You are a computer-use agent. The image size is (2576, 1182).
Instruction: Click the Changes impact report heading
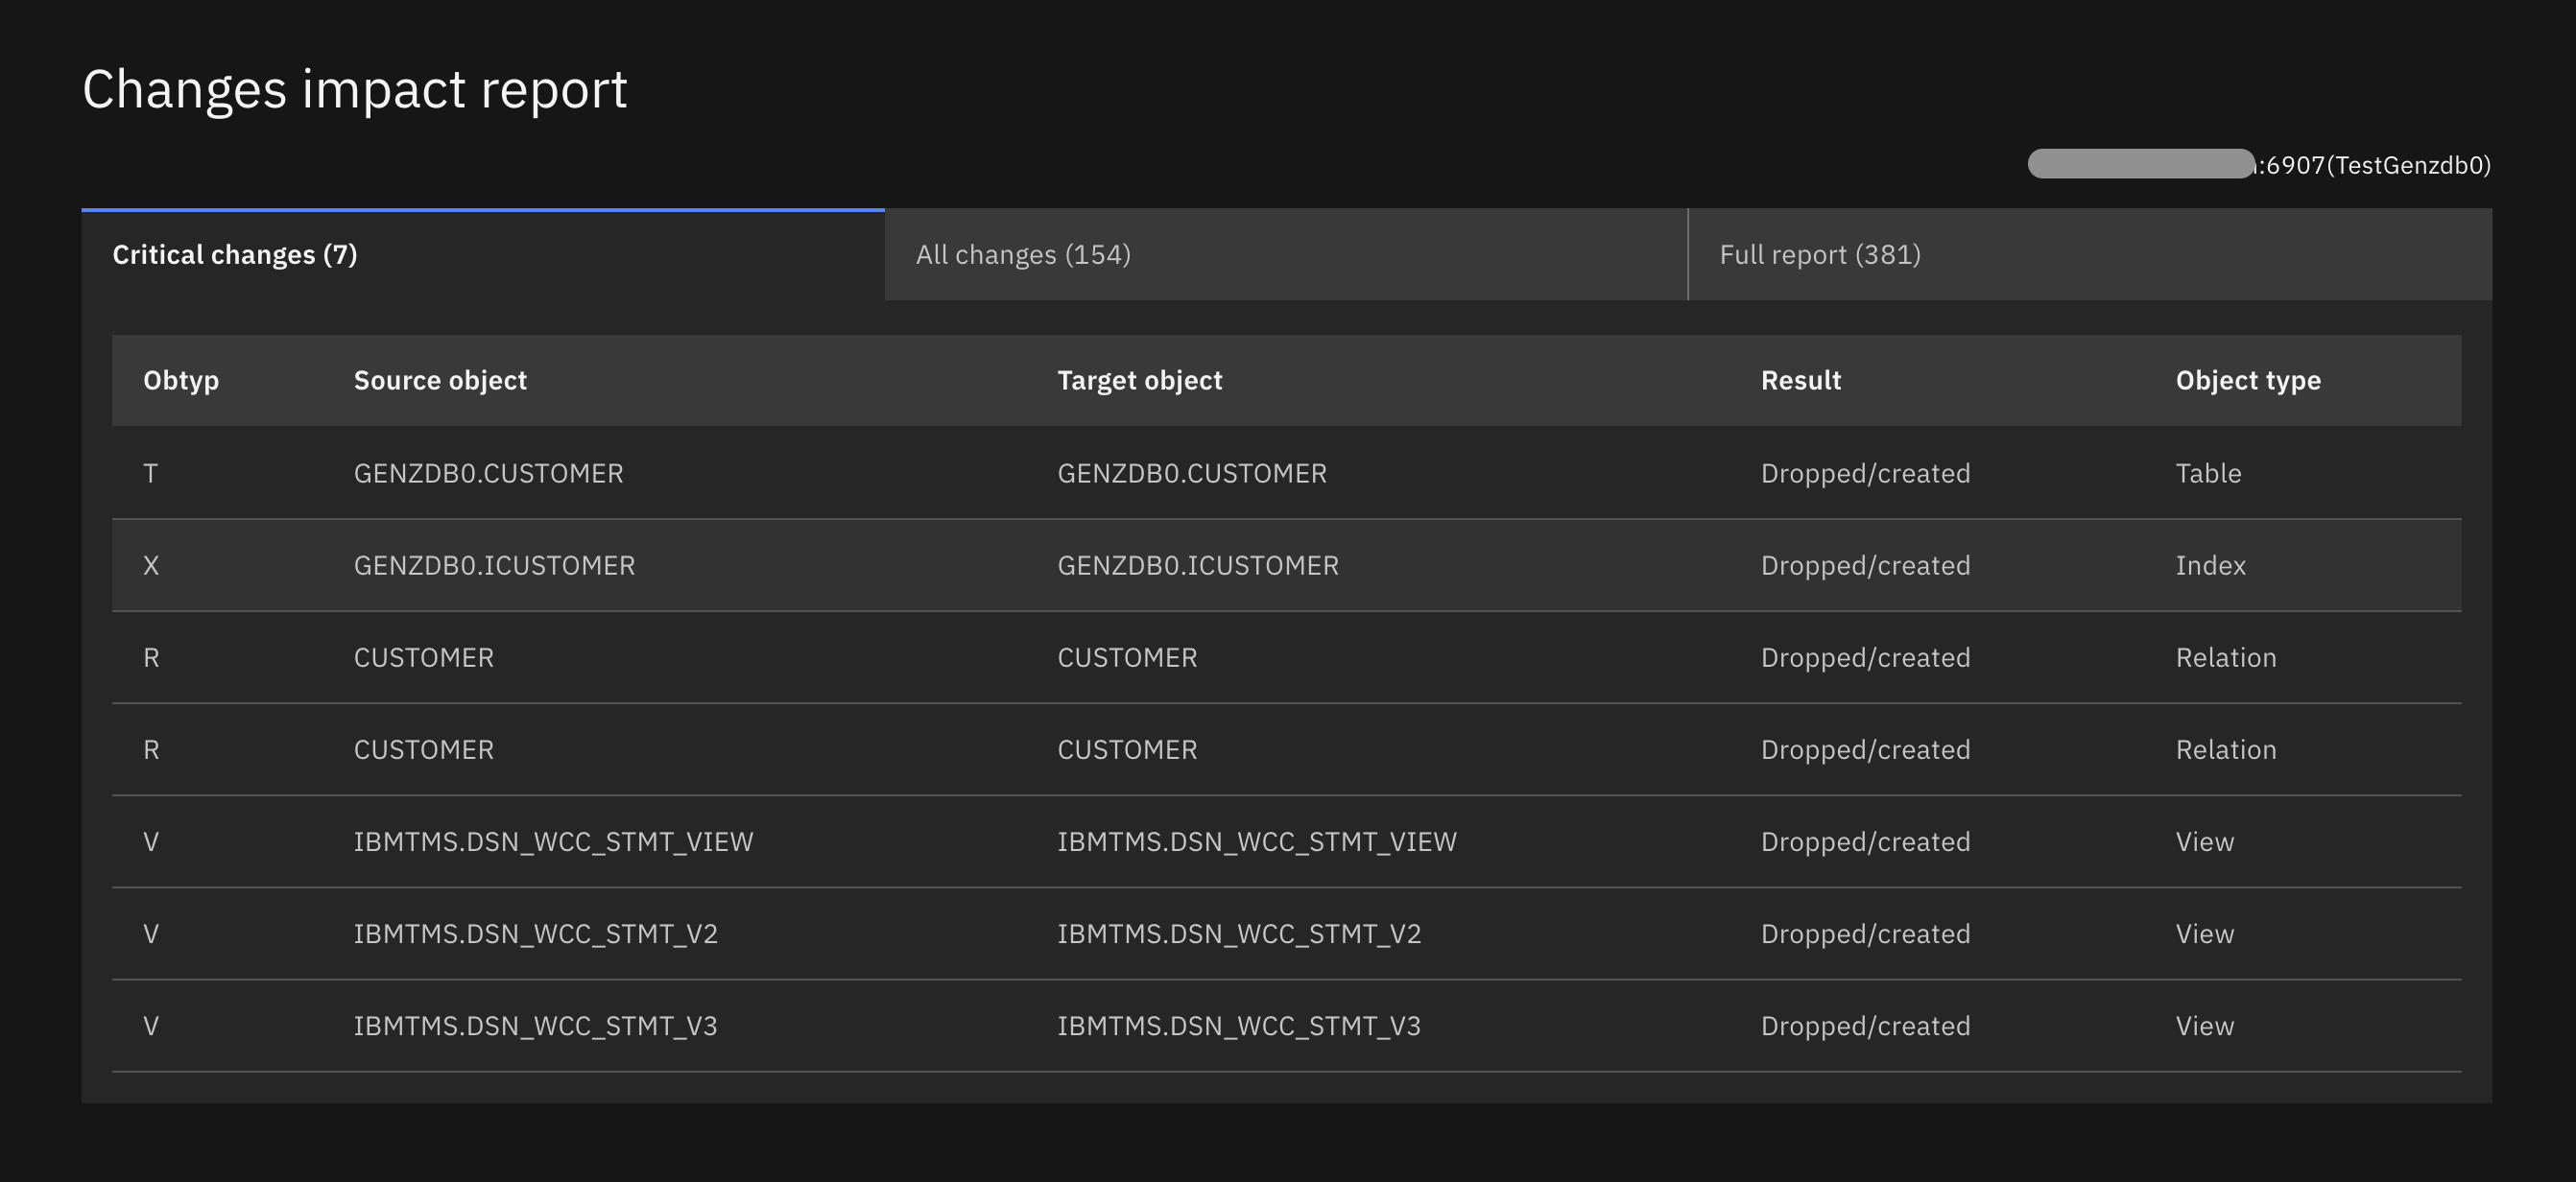coord(354,90)
